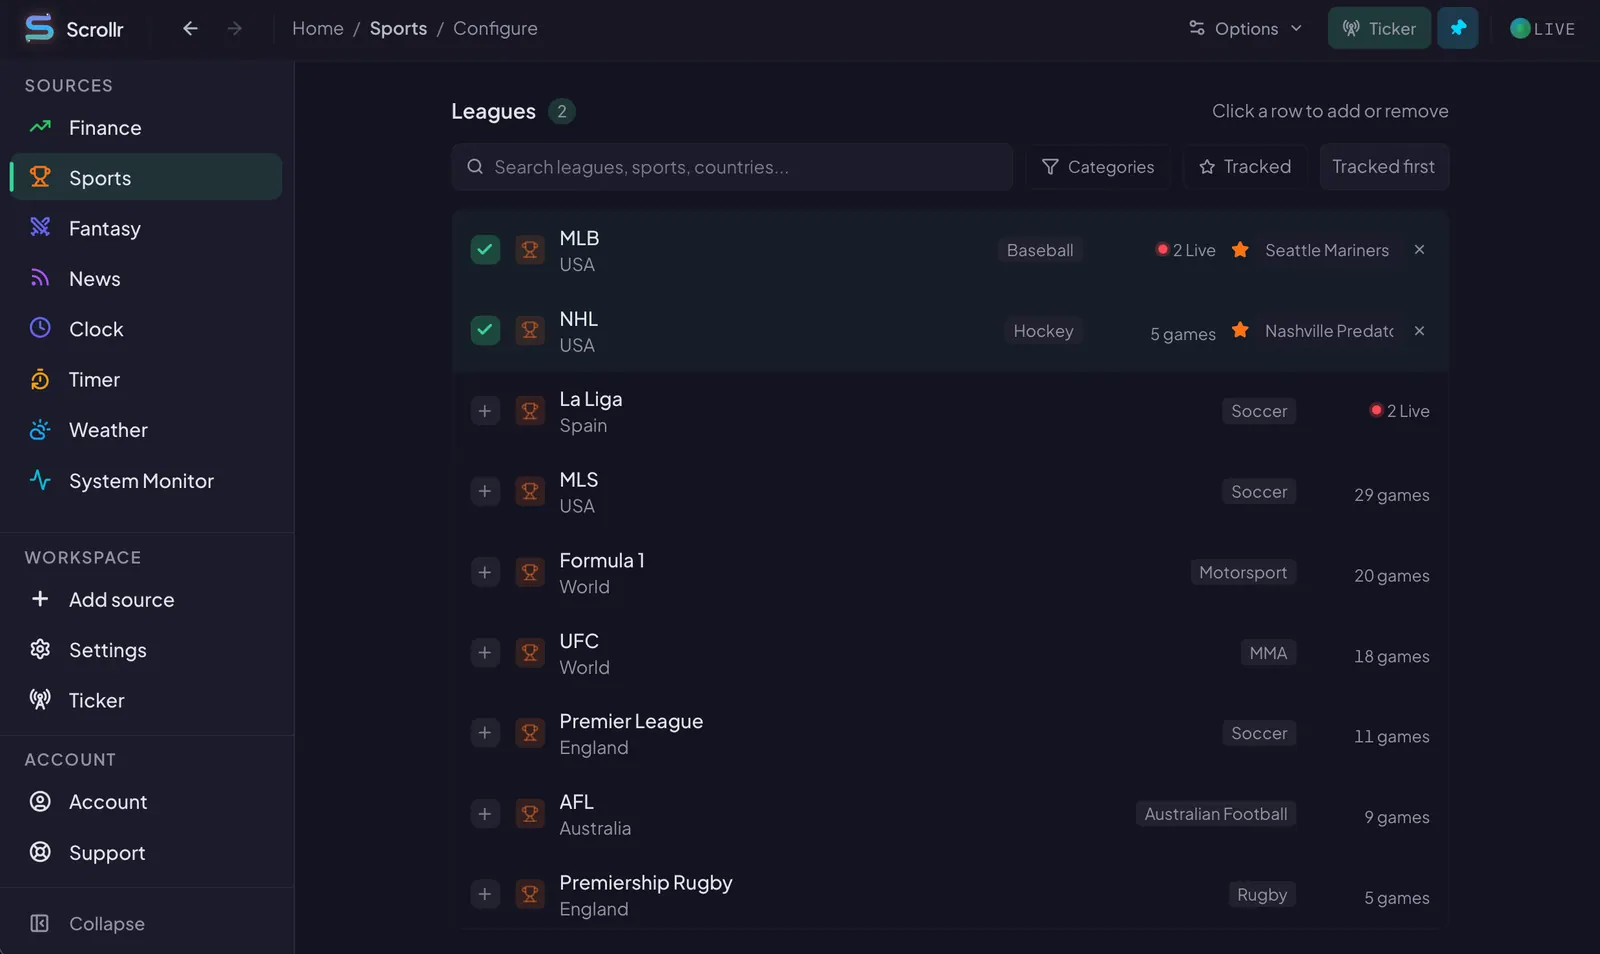Click the LIVE status indicator

tap(1543, 29)
